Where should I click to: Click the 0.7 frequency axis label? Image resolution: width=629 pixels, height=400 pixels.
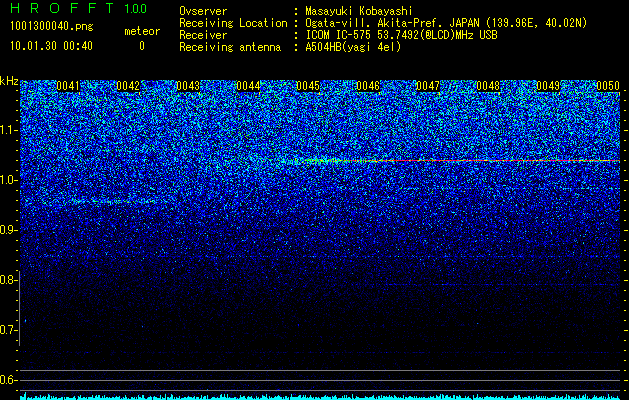pos(8,330)
